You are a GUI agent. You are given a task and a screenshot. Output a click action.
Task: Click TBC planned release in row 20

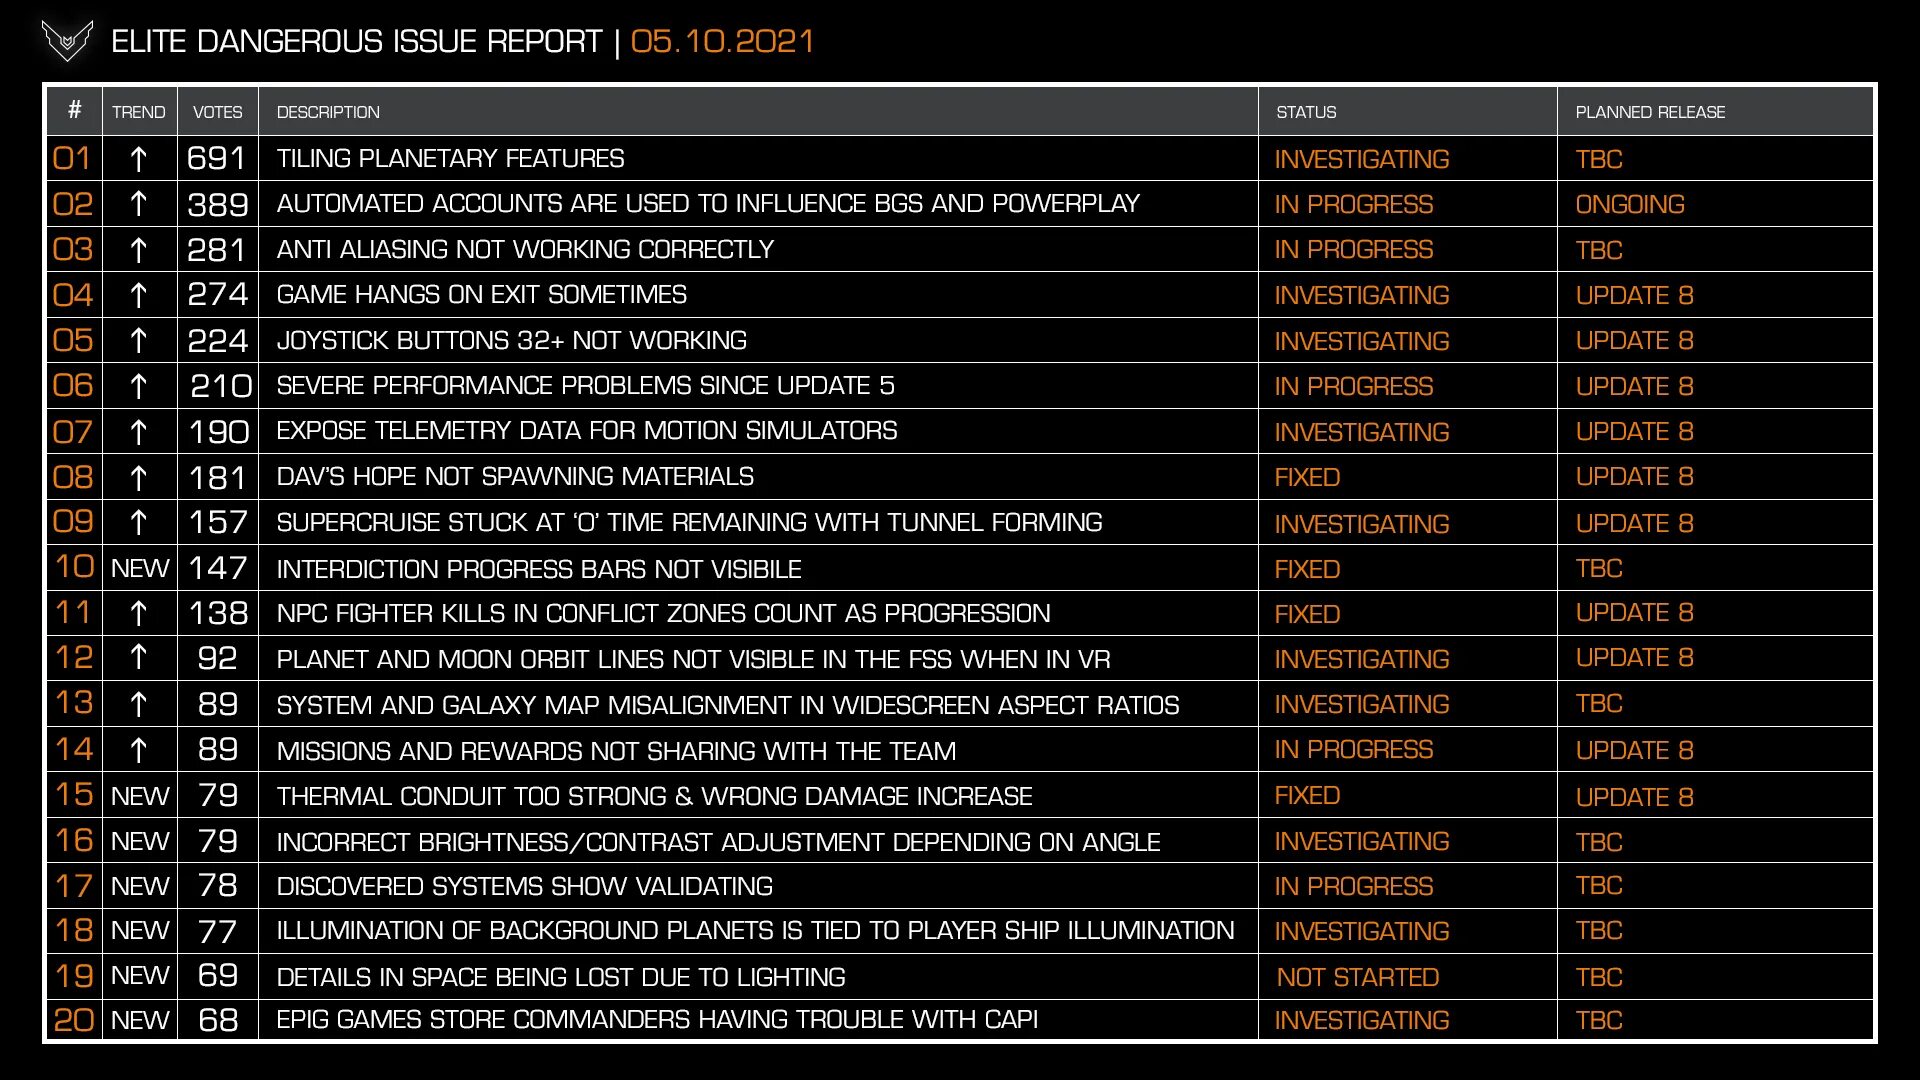tap(1599, 1021)
